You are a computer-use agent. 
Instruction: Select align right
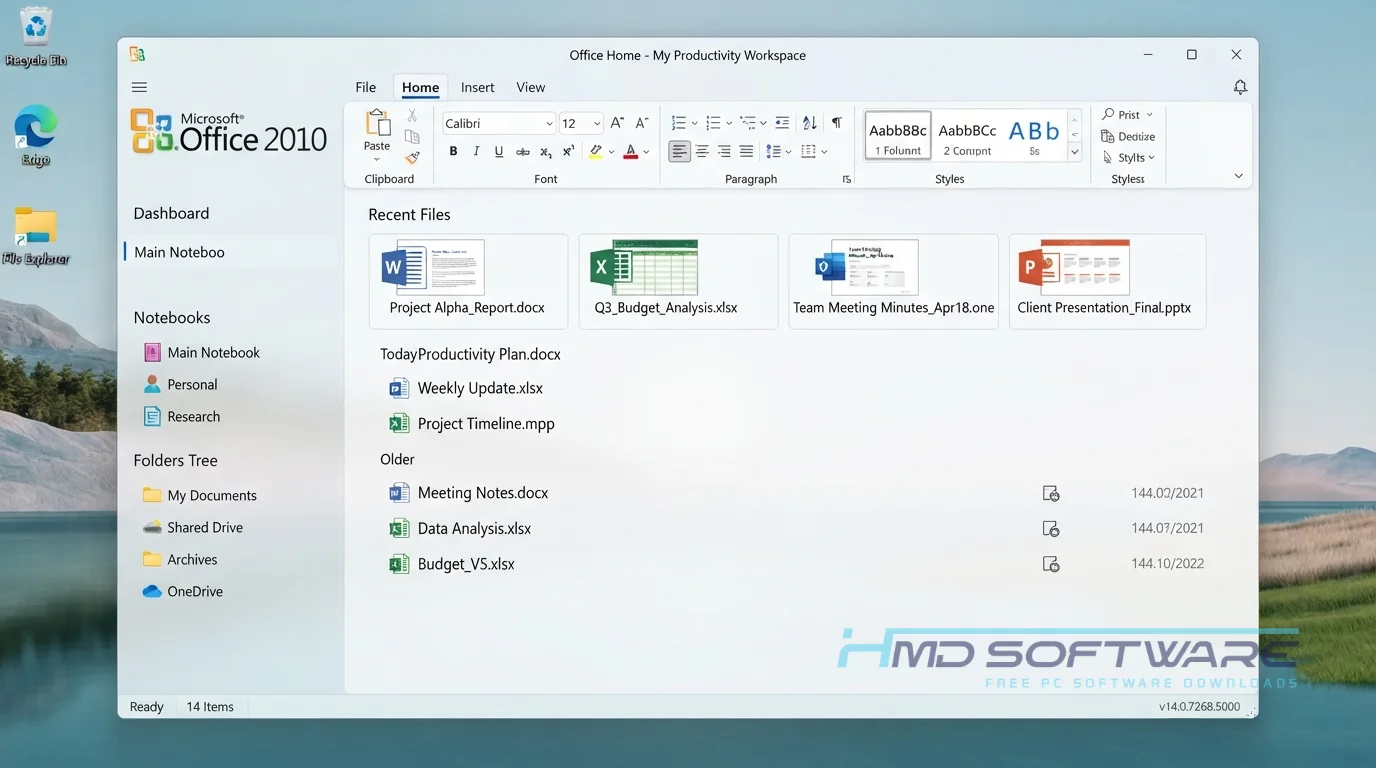tap(724, 152)
